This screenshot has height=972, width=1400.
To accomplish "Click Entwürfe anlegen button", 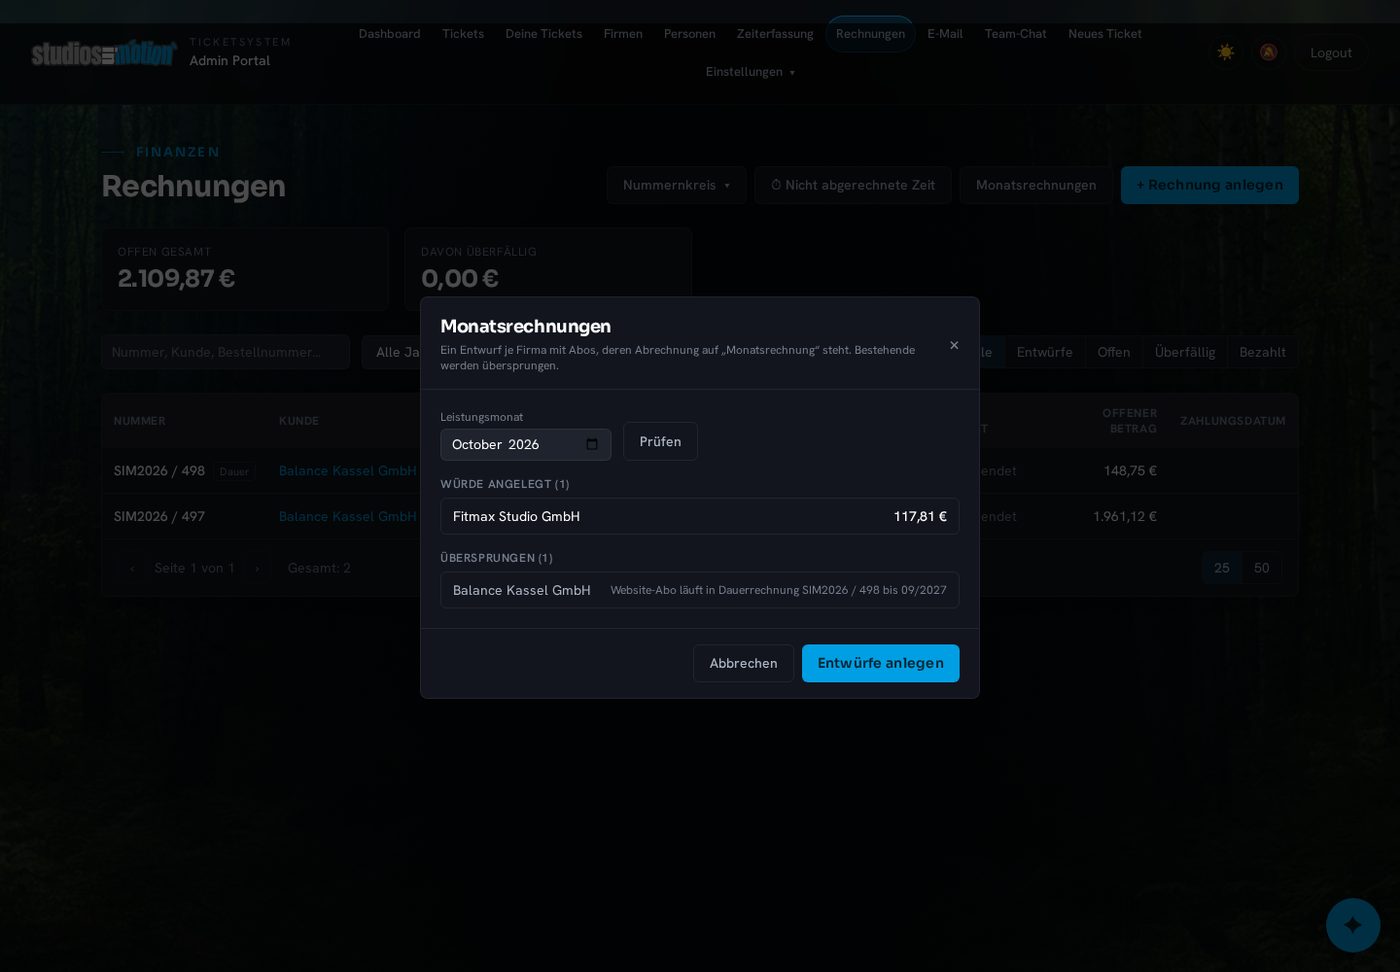I will [880, 663].
